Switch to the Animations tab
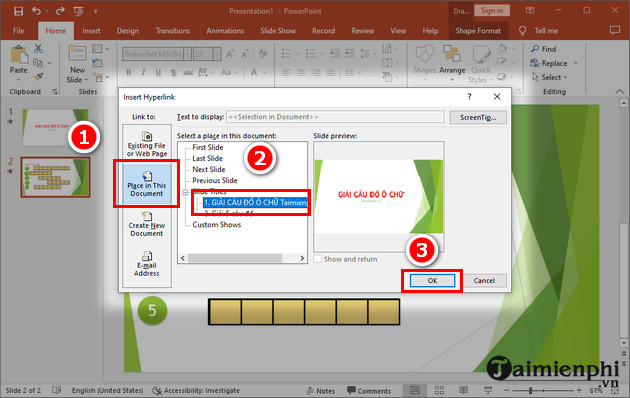Viewport: 630px width, 398px height. pyautogui.click(x=225, y=31)
